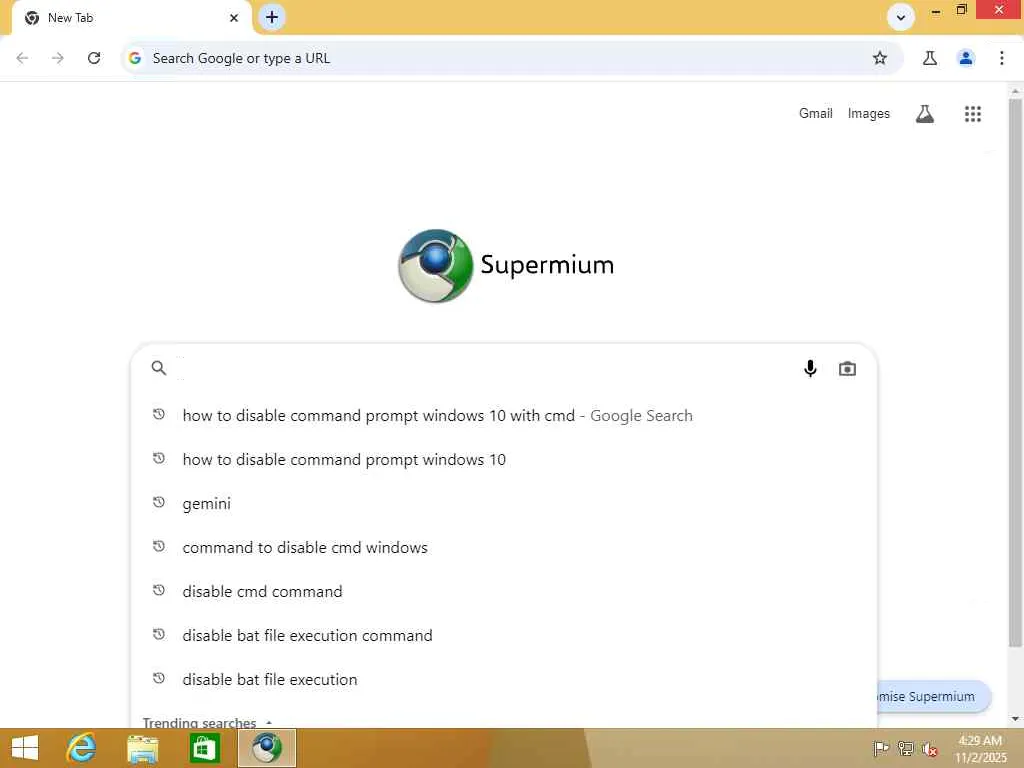
Task: Open Action Center flag in the tray
Action: pos(881,748)
